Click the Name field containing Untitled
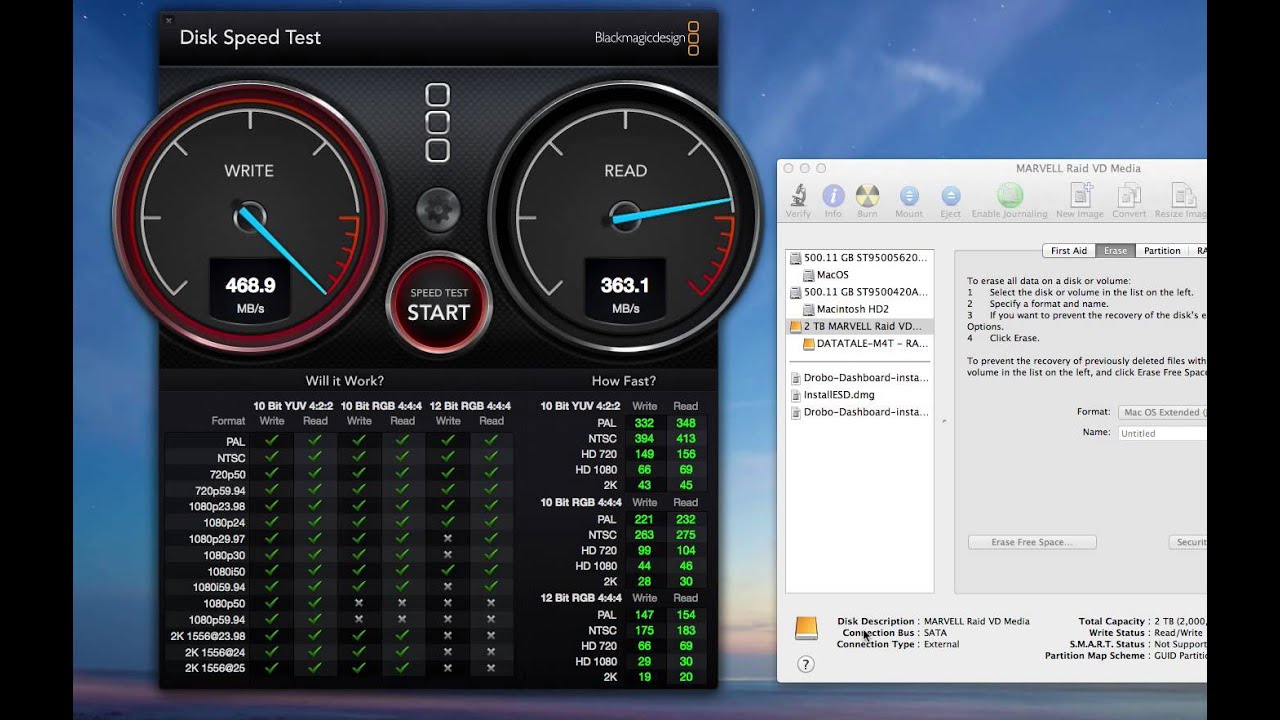The height and width of the screenshot is (720, 1280). coord(1162,433)
